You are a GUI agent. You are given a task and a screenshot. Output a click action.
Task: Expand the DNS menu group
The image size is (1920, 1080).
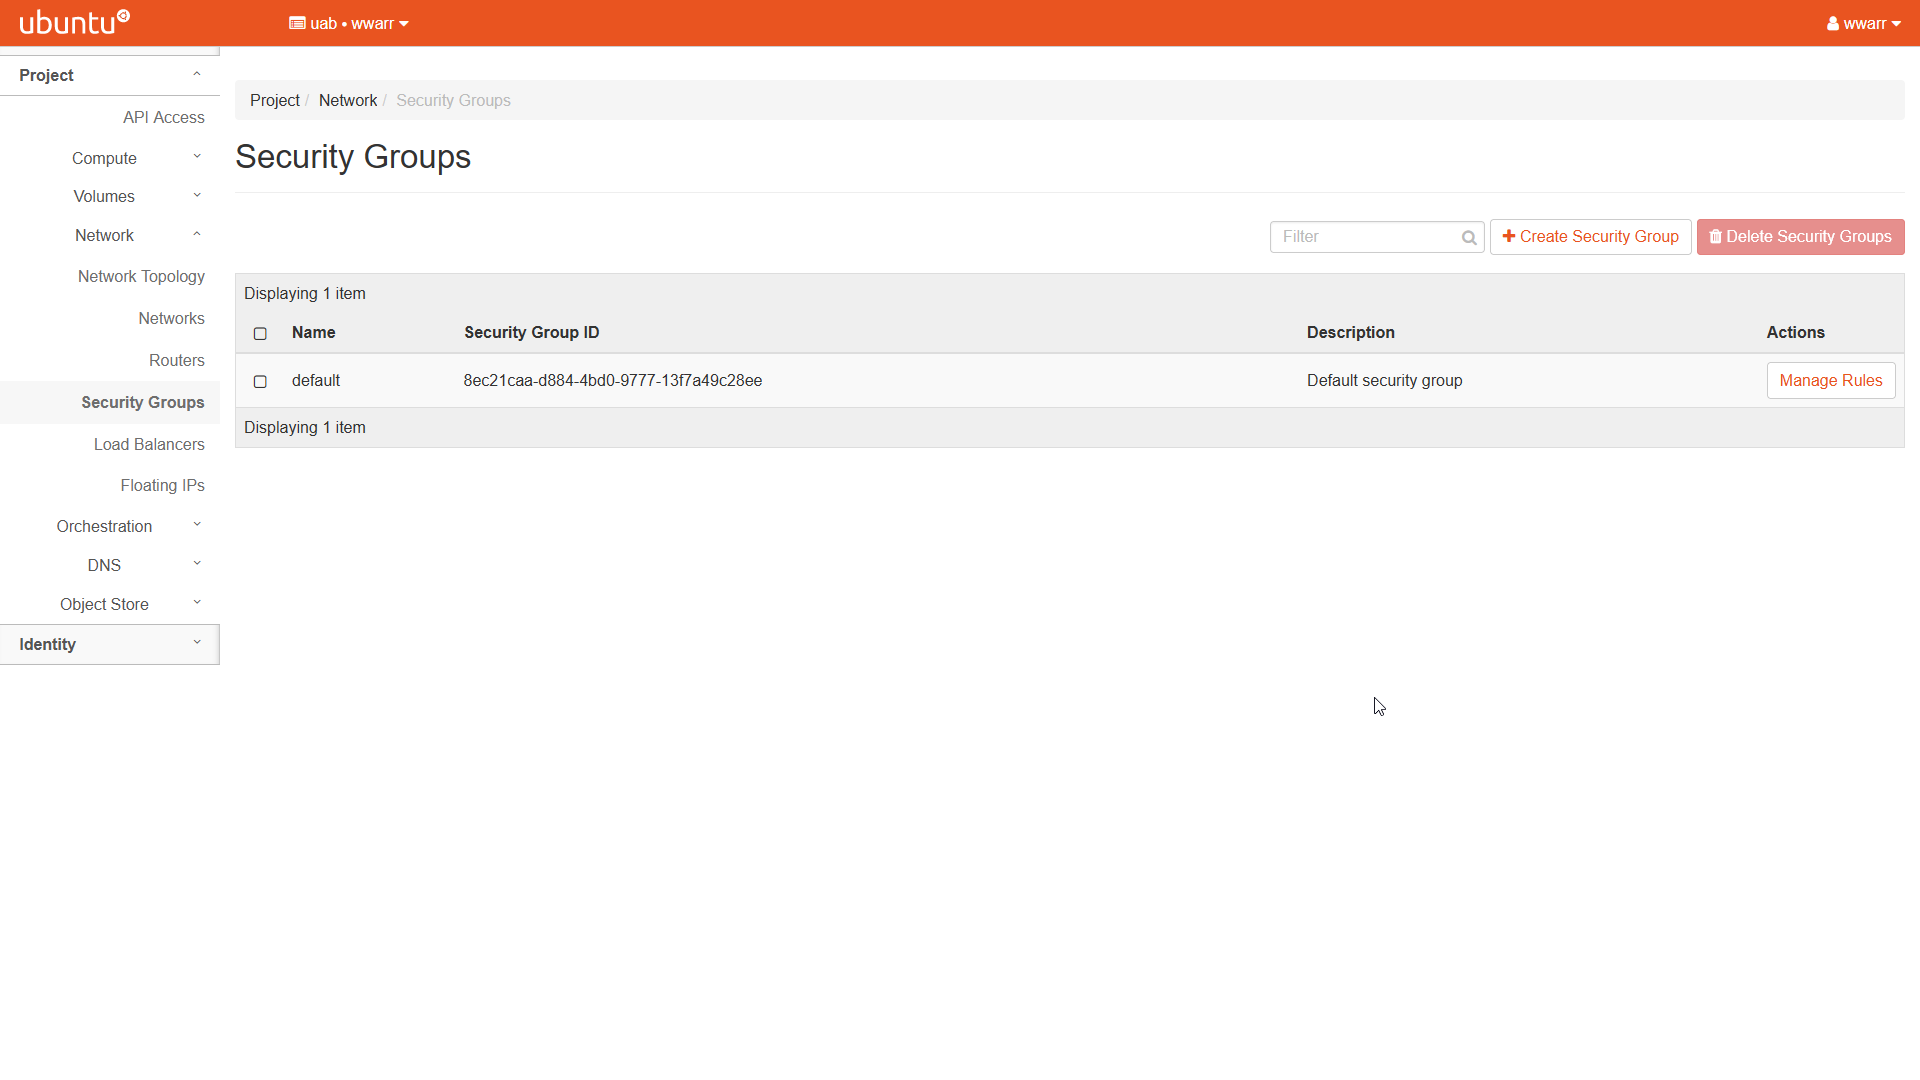pos(110,565)
